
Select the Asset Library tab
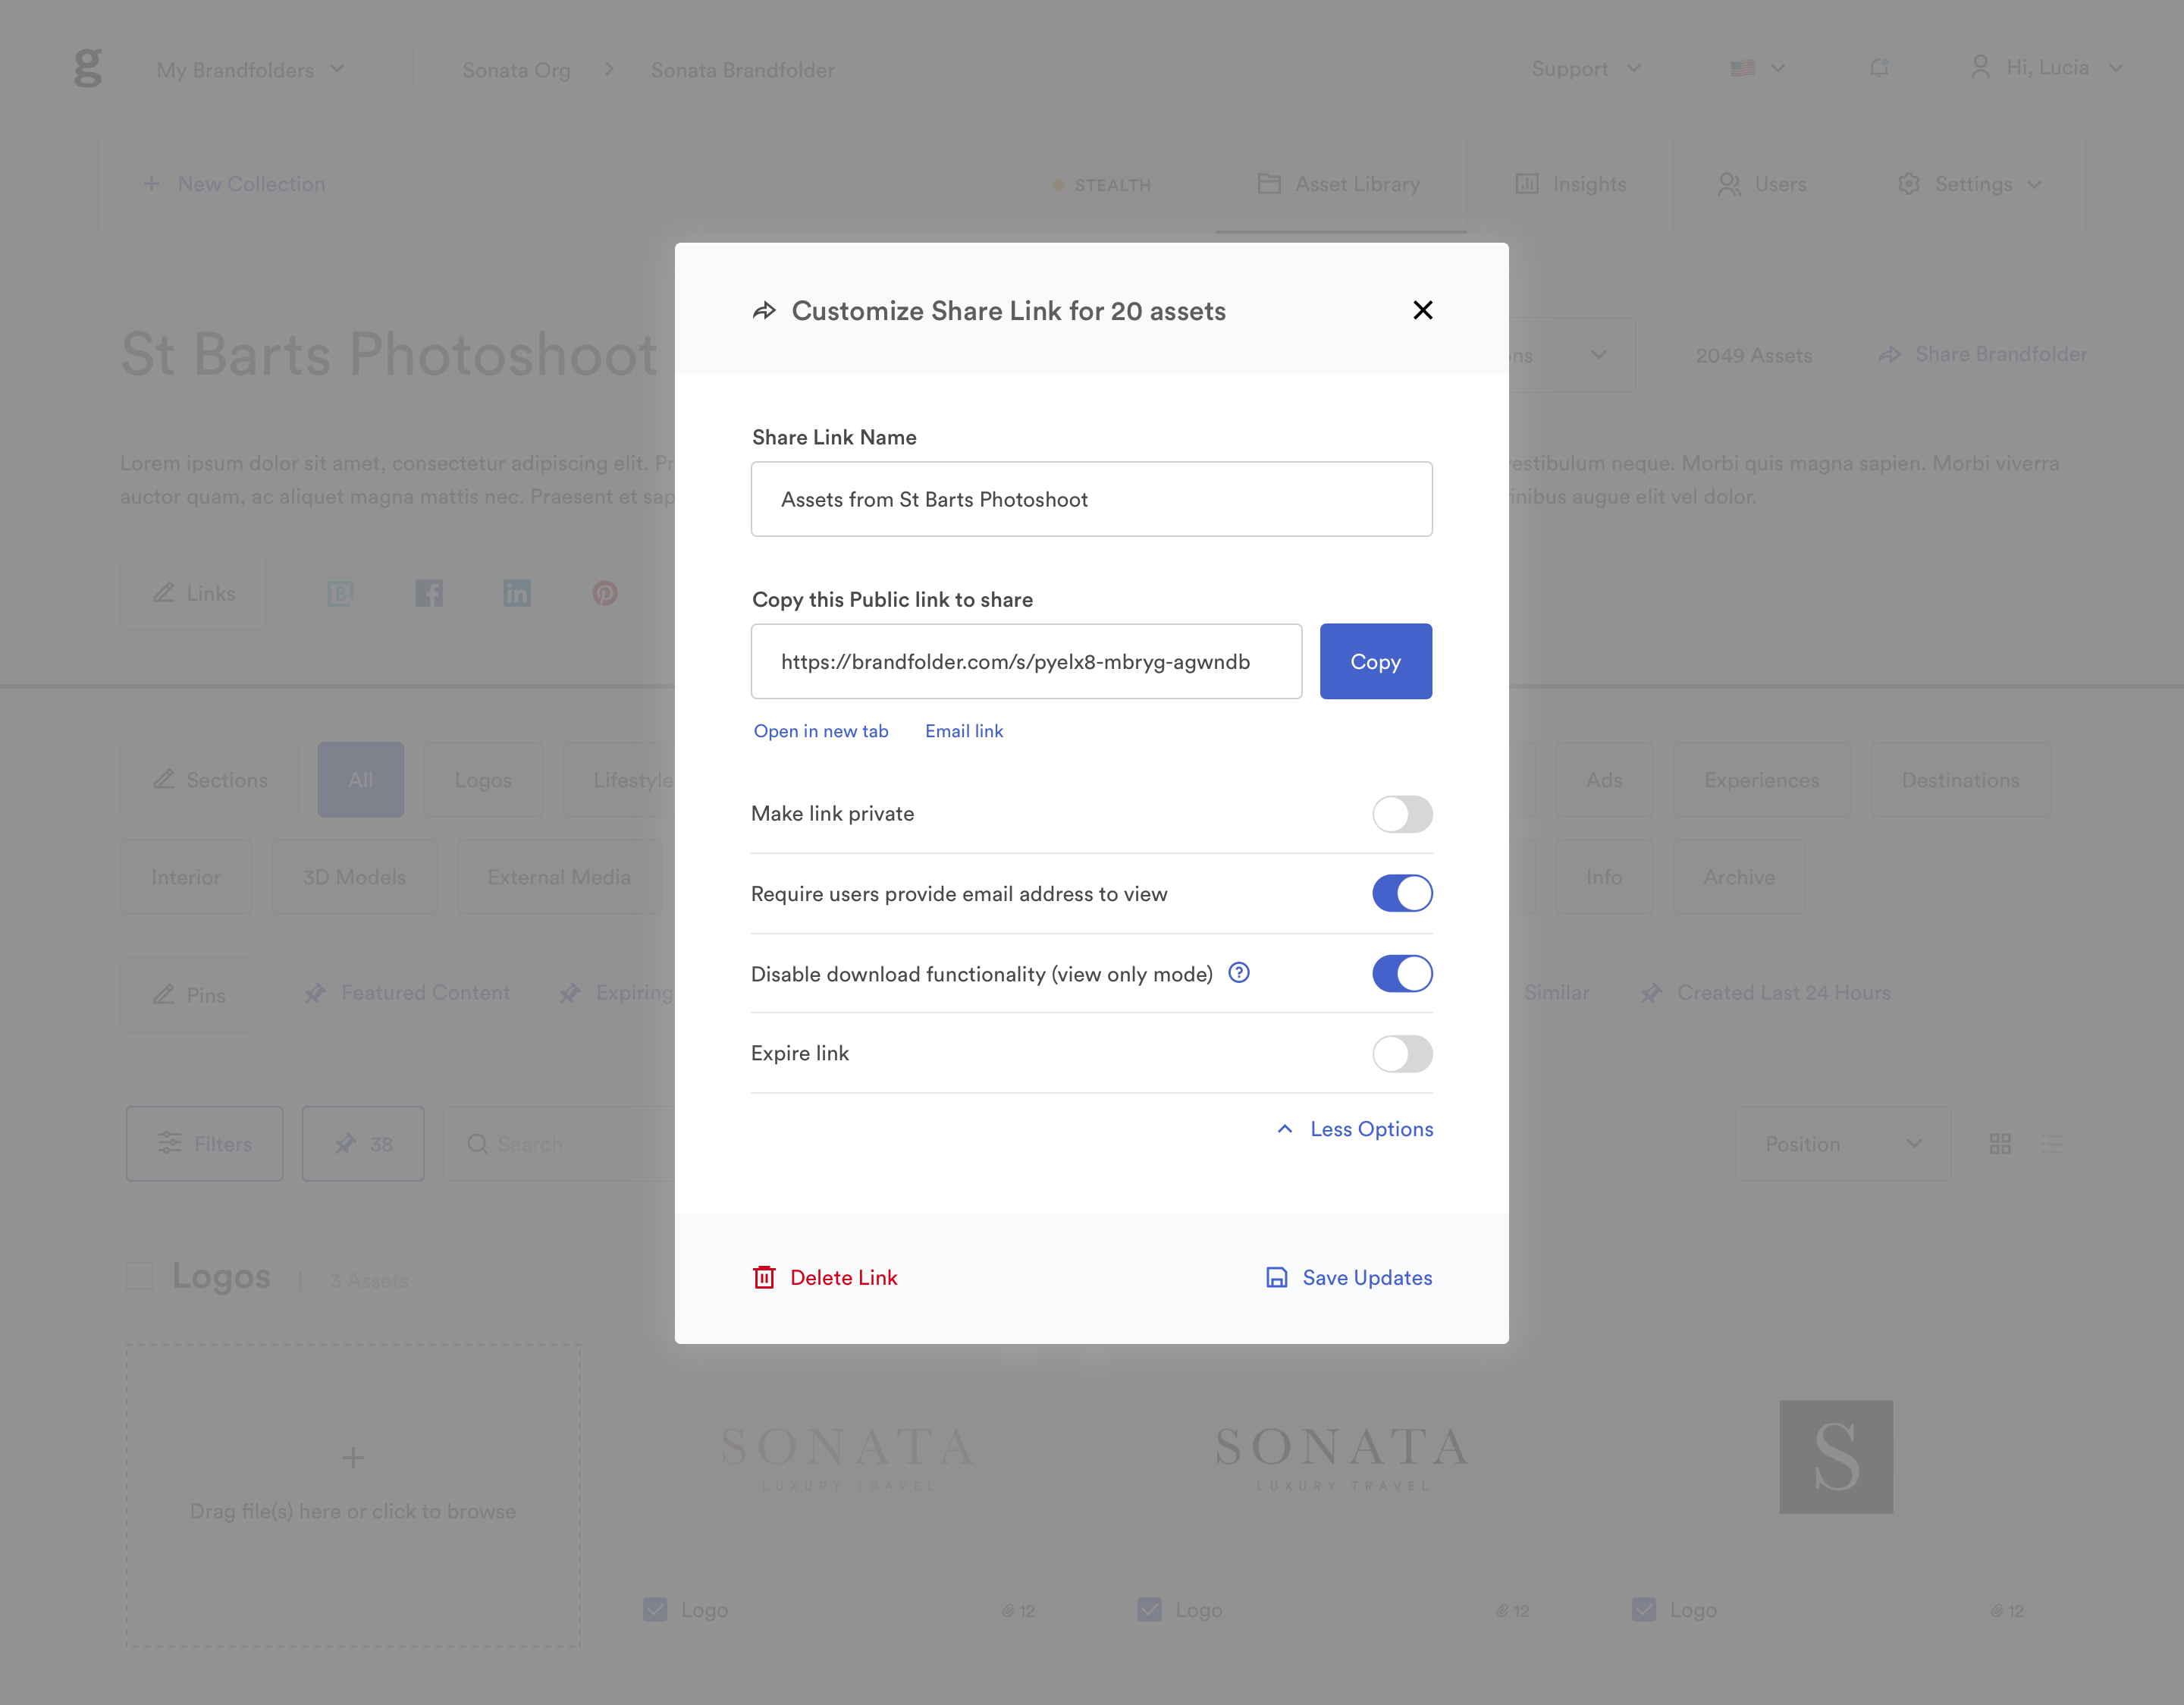tap(1338, 184)
